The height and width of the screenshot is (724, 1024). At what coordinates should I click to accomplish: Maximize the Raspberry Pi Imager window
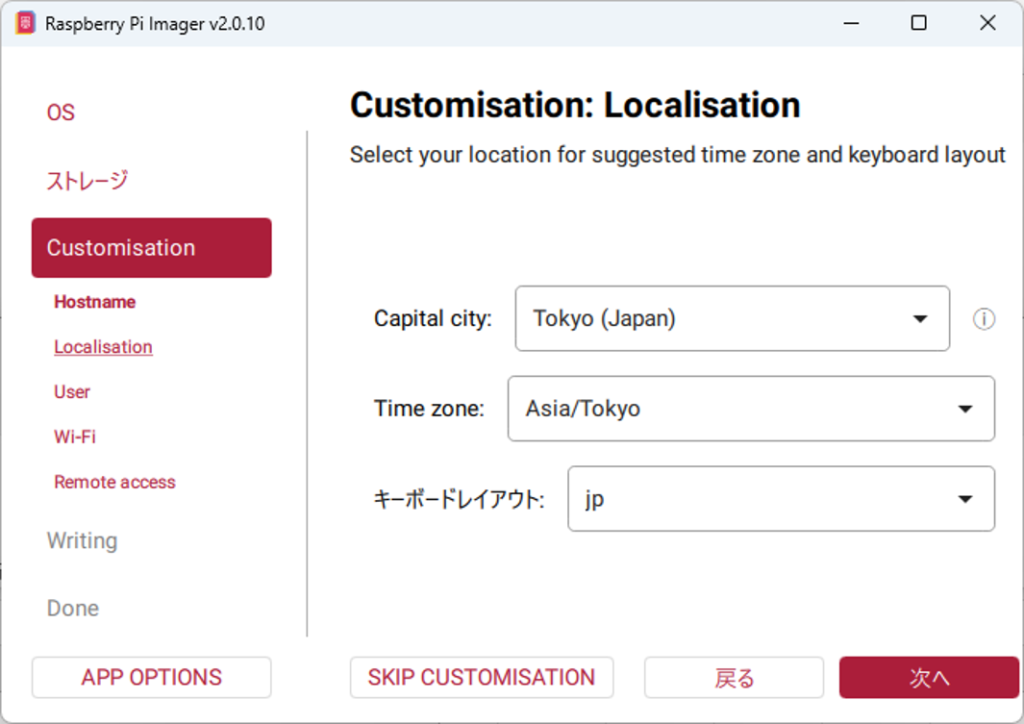[919, 24]
